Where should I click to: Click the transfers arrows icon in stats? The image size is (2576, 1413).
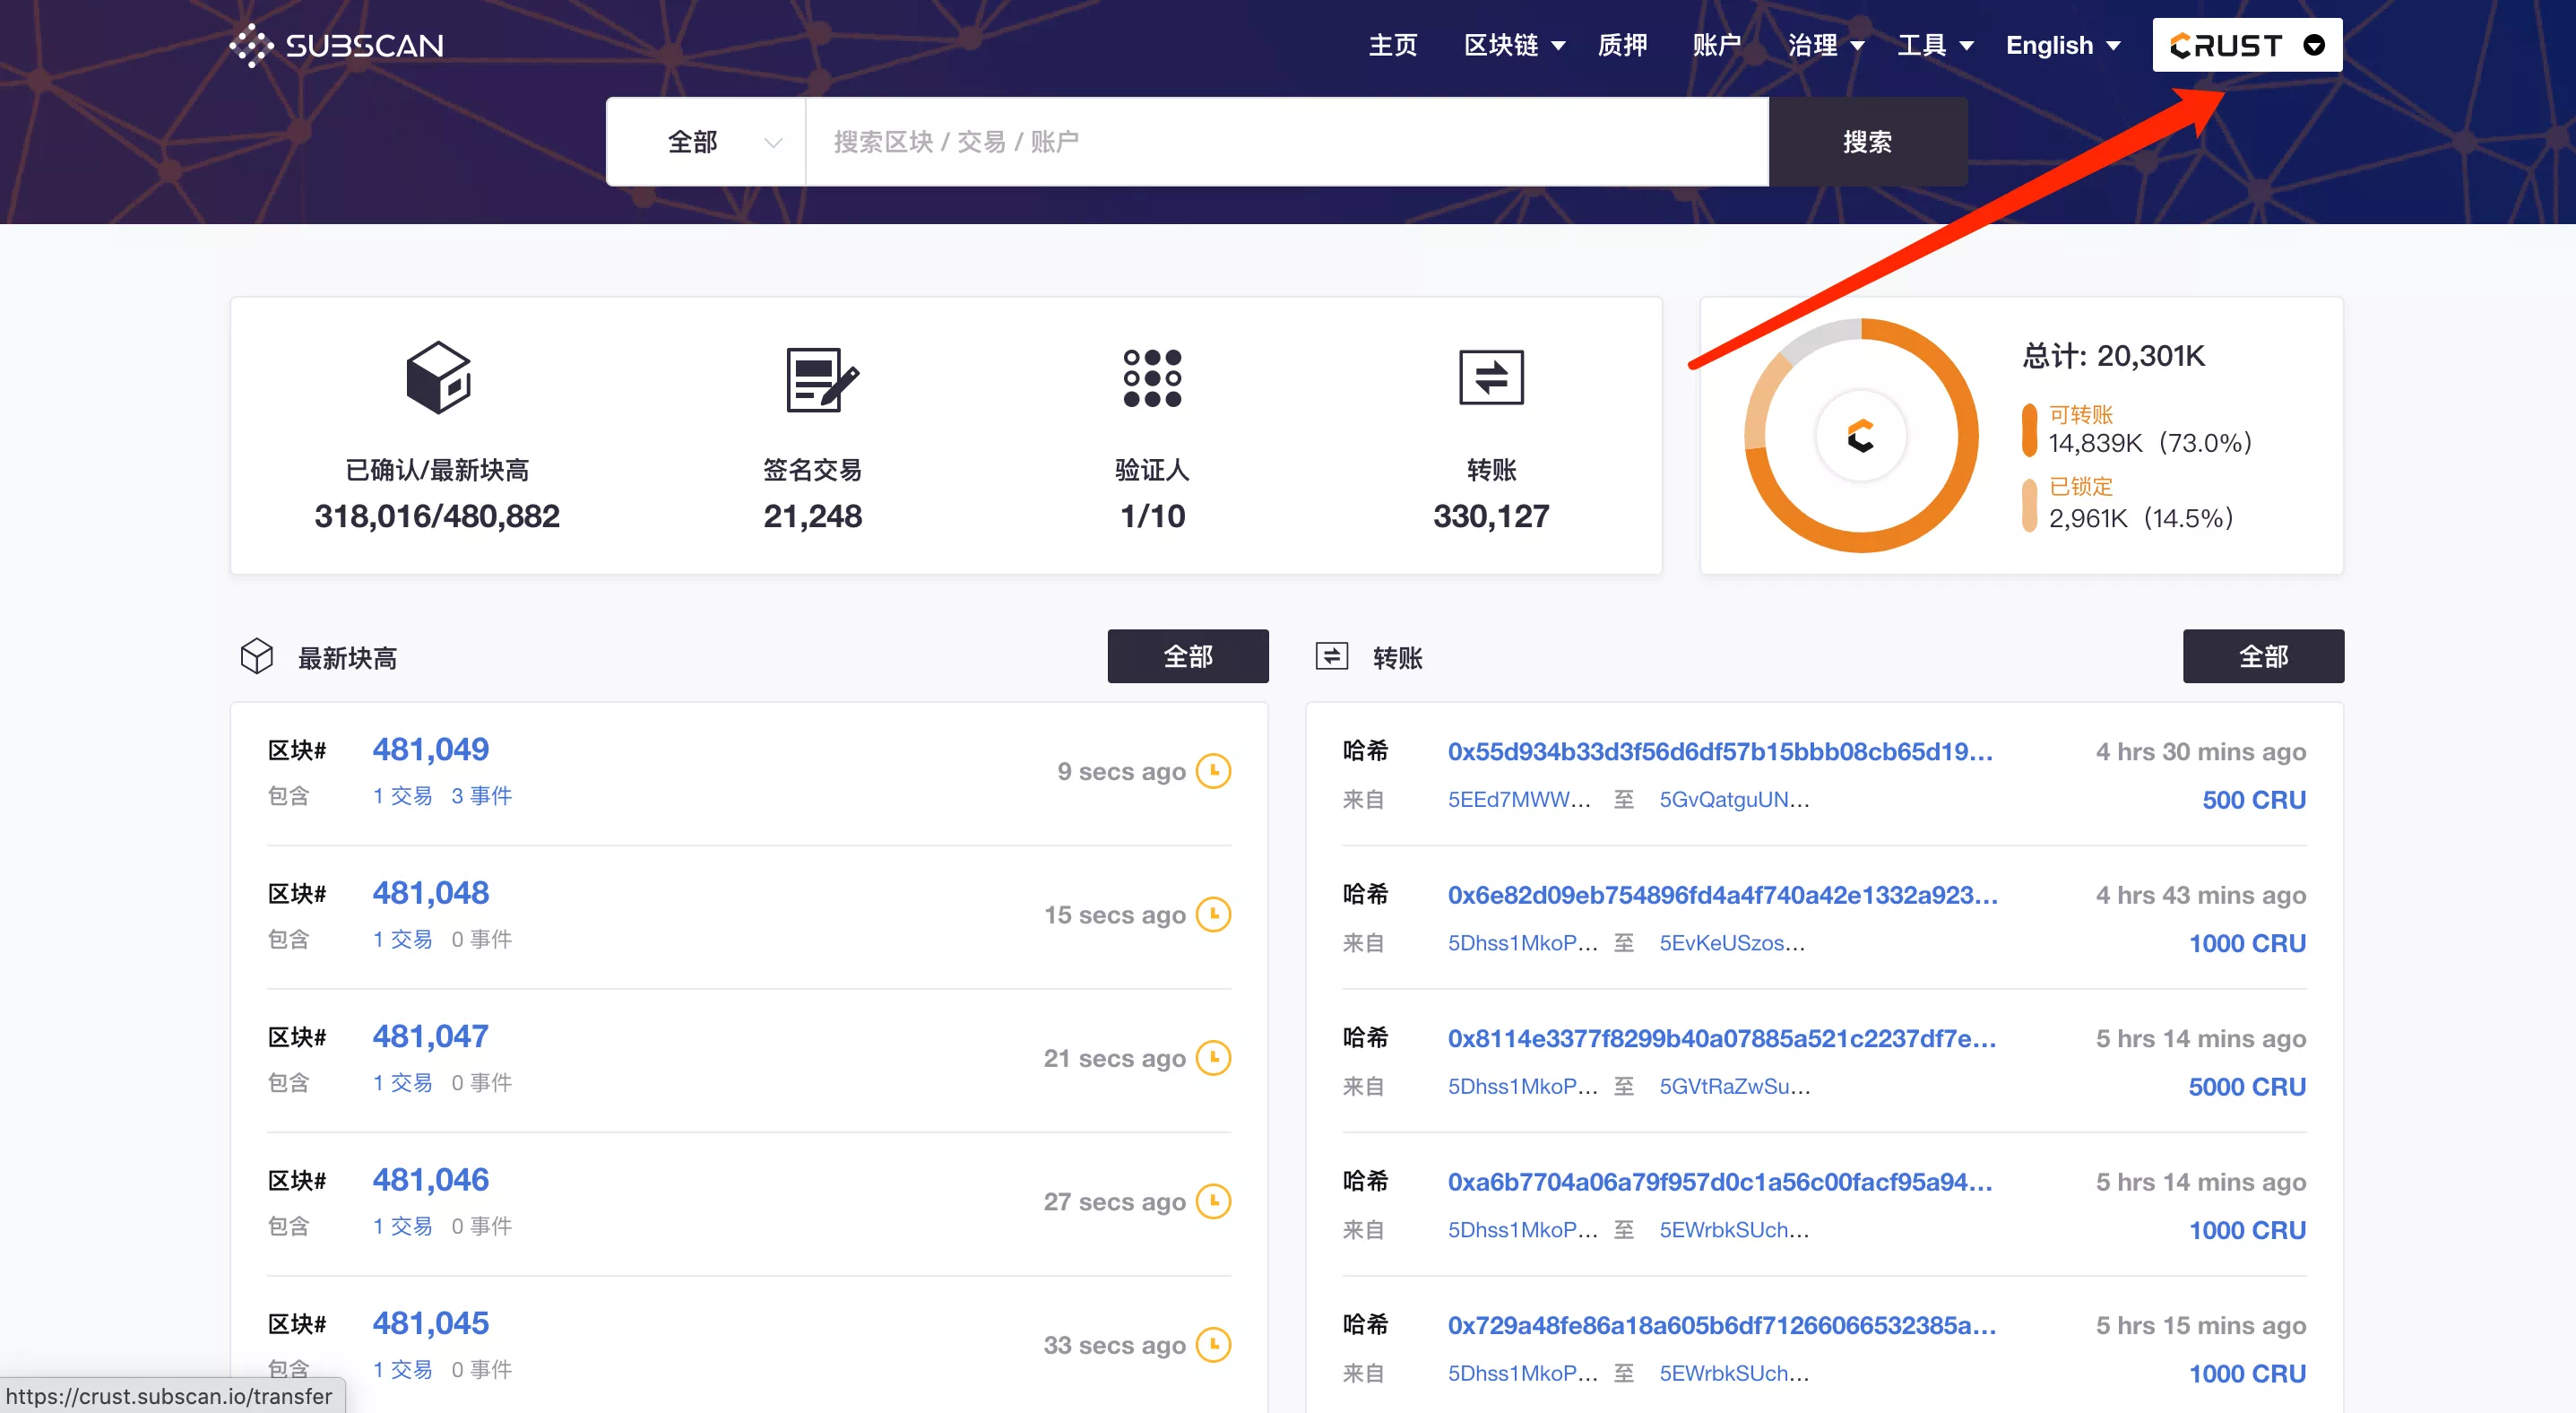tap(1491, 377)
